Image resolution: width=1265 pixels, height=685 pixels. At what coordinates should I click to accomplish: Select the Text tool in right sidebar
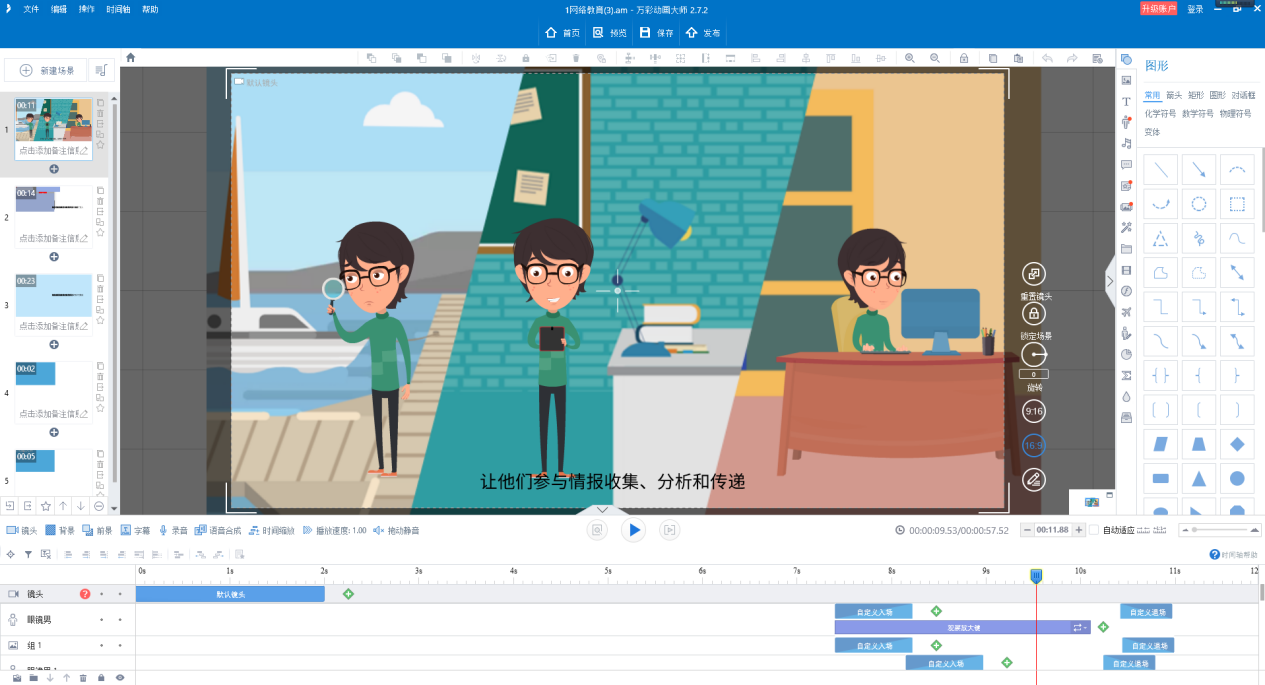click(x=1127, y=101)
